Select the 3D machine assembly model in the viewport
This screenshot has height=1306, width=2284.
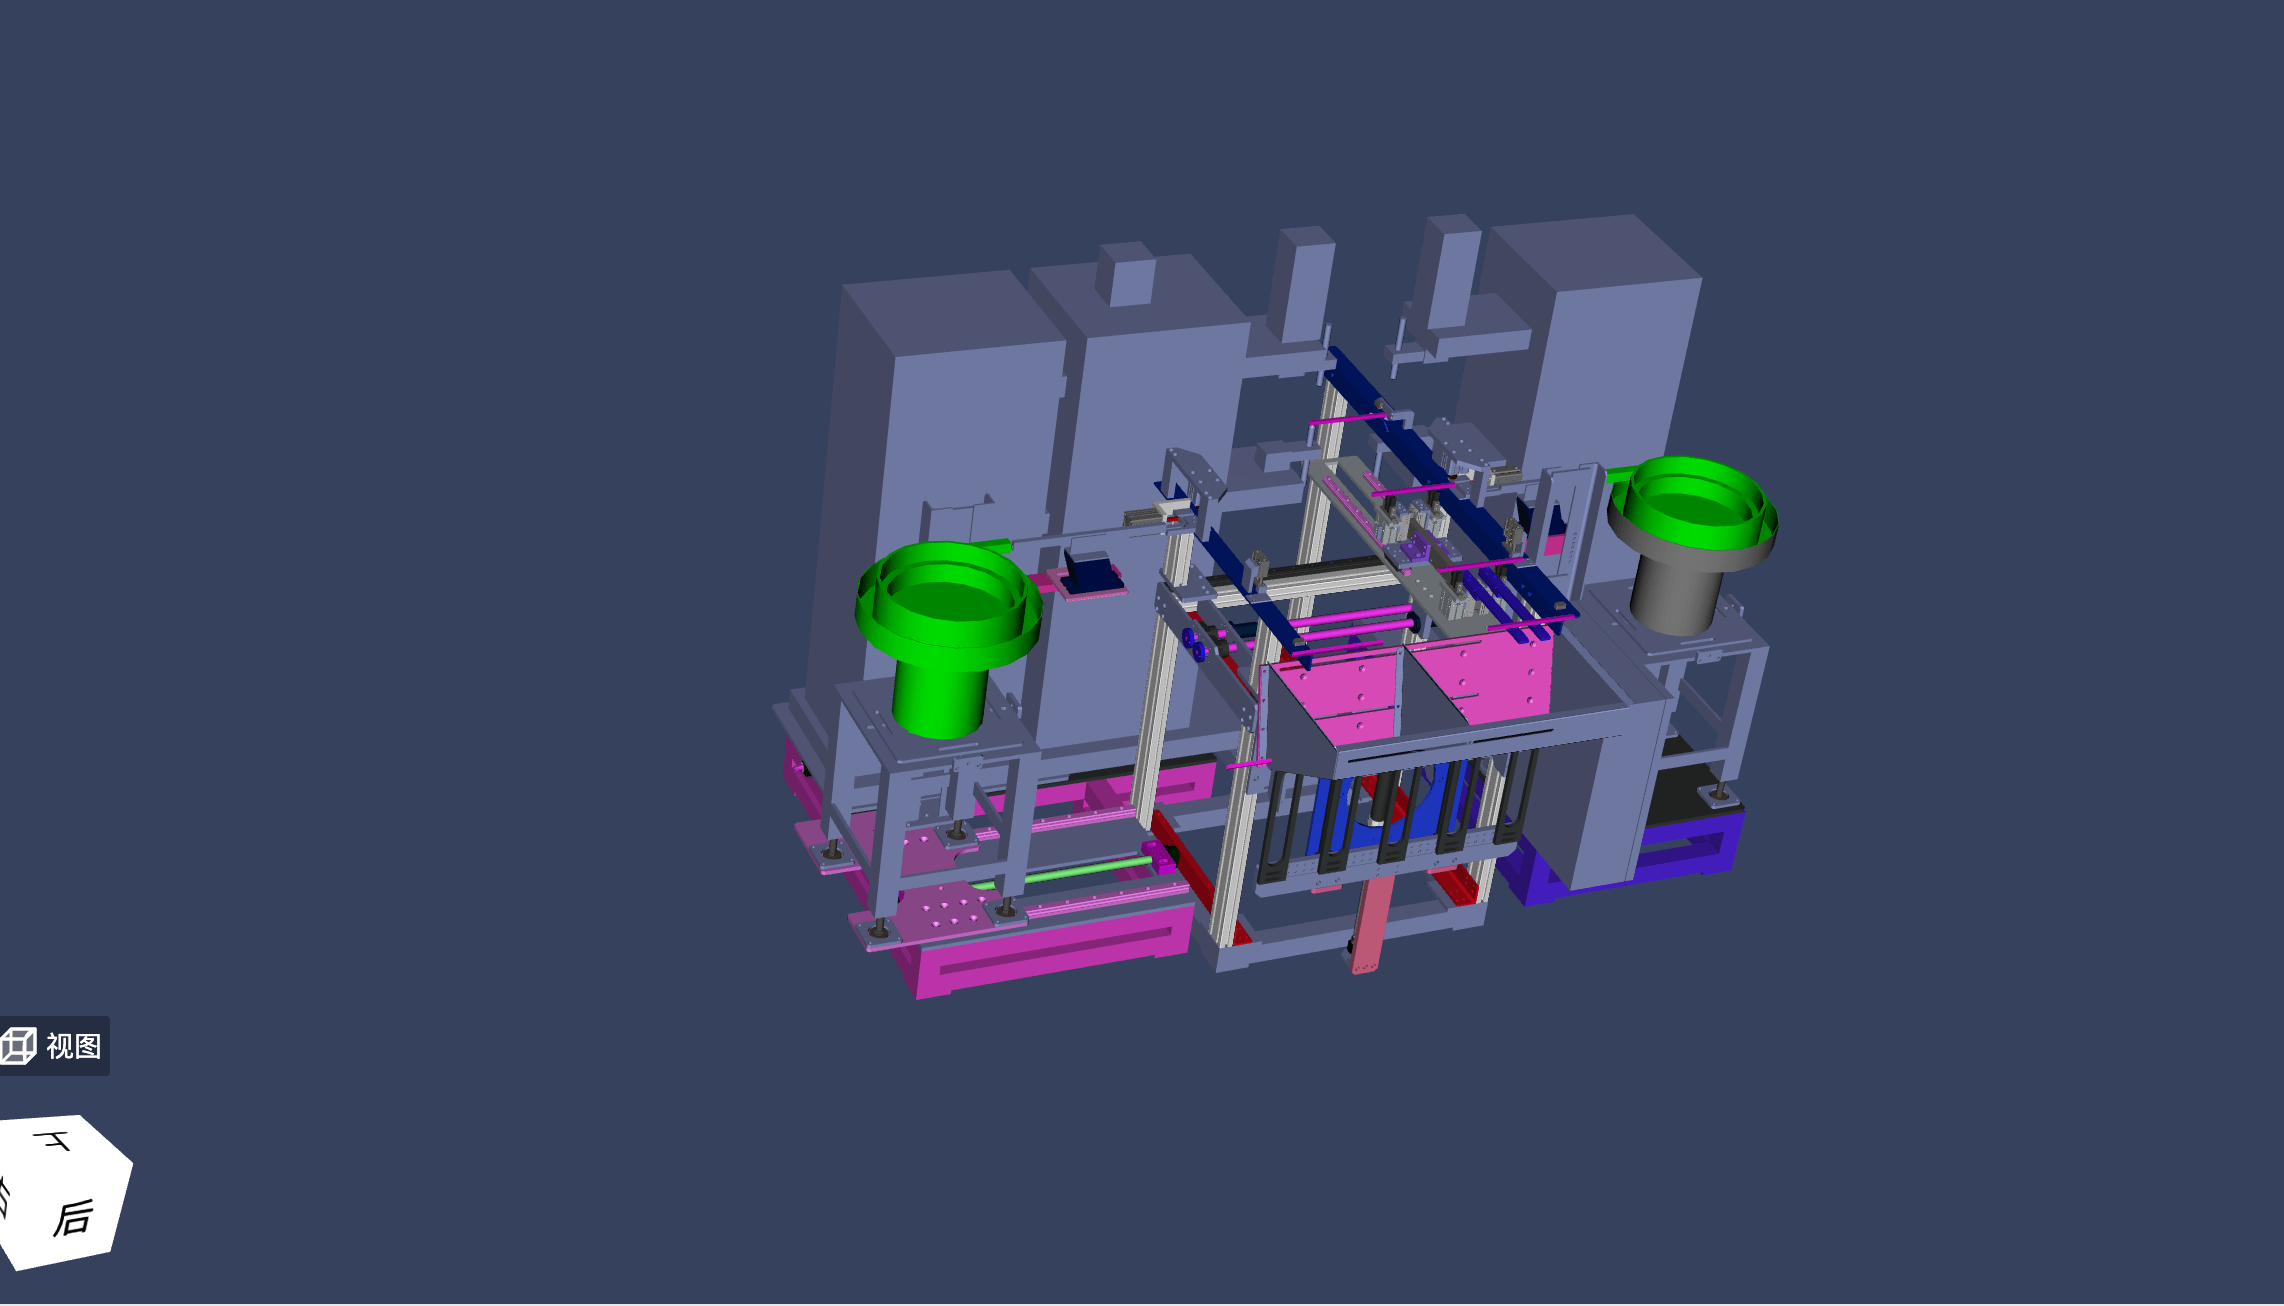point(1274,608)
